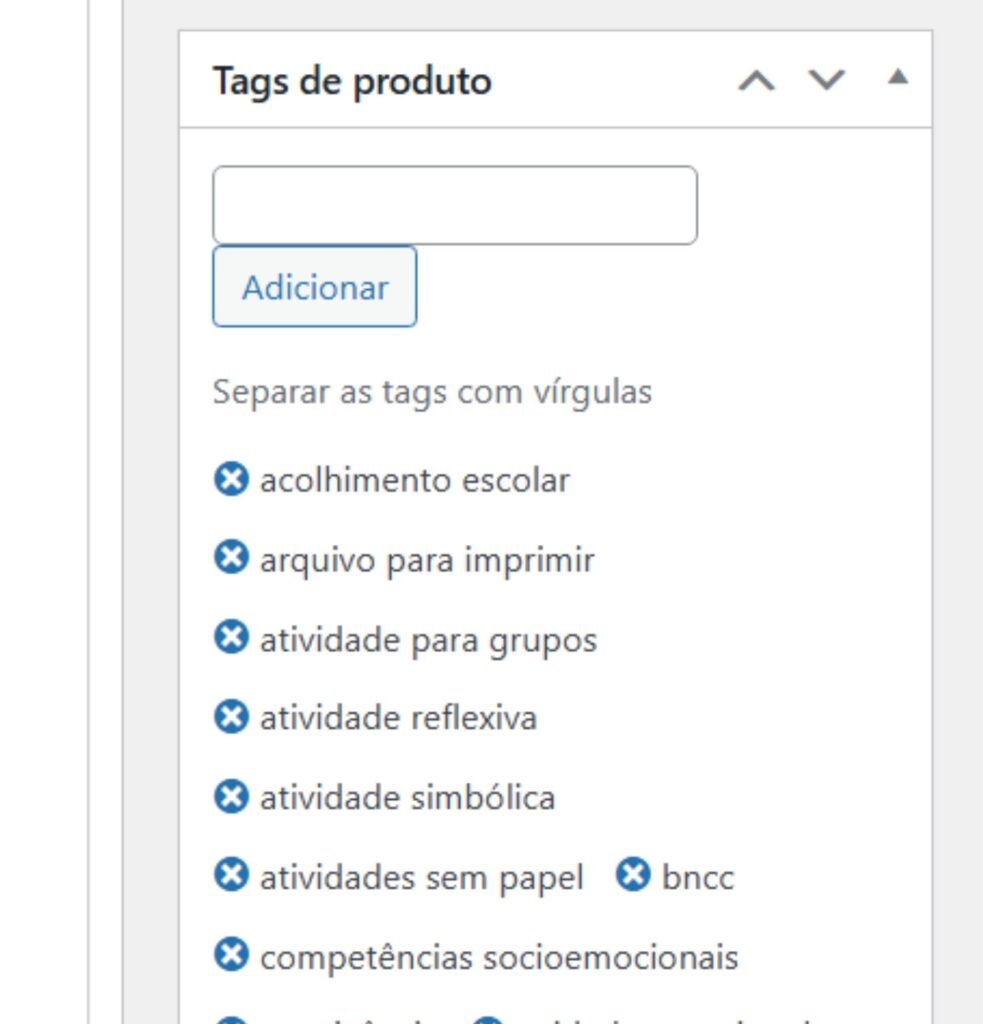Delete the 'competências socioemocionais' tag
Image resolution: width=983 pixels, height=1024 pixels.
pyautogui.click(x=230, y=956)
